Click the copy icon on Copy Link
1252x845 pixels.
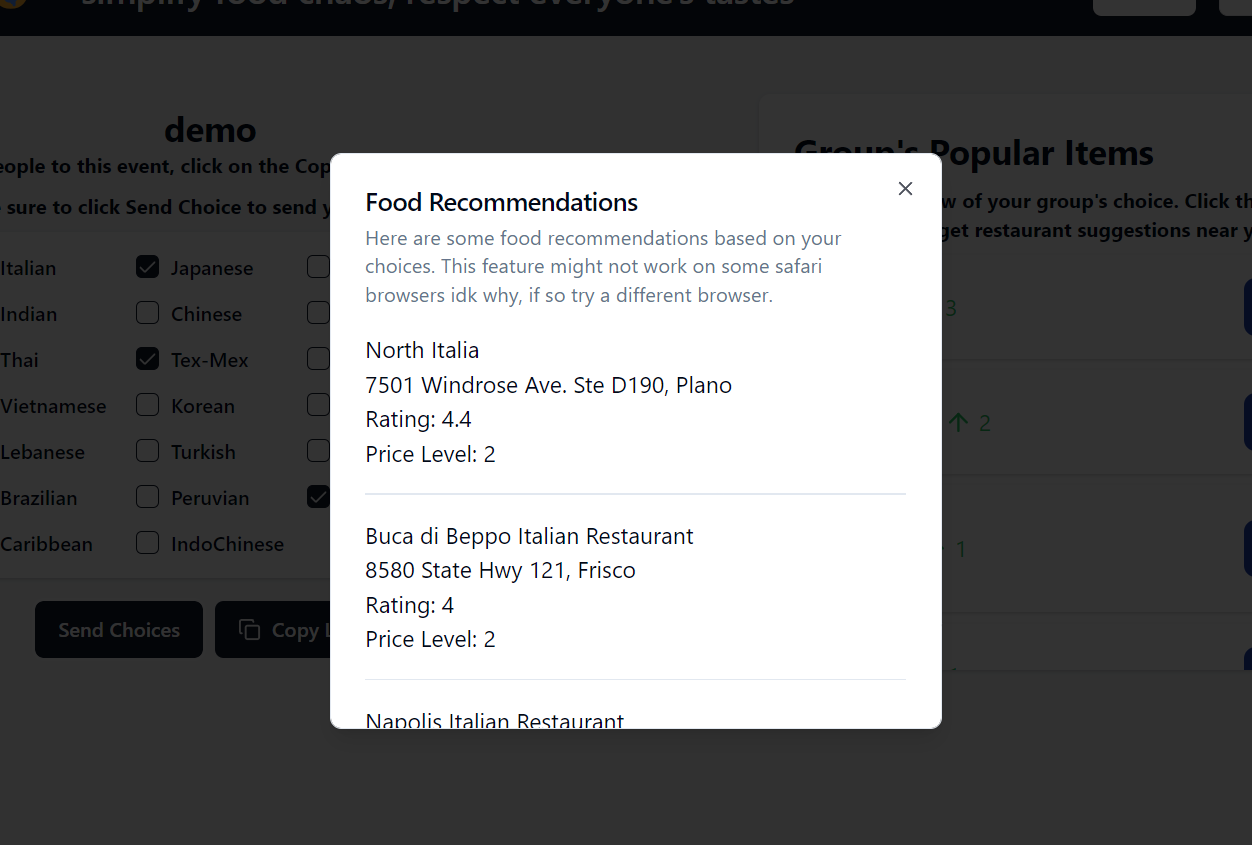click(x=249, y=629)
